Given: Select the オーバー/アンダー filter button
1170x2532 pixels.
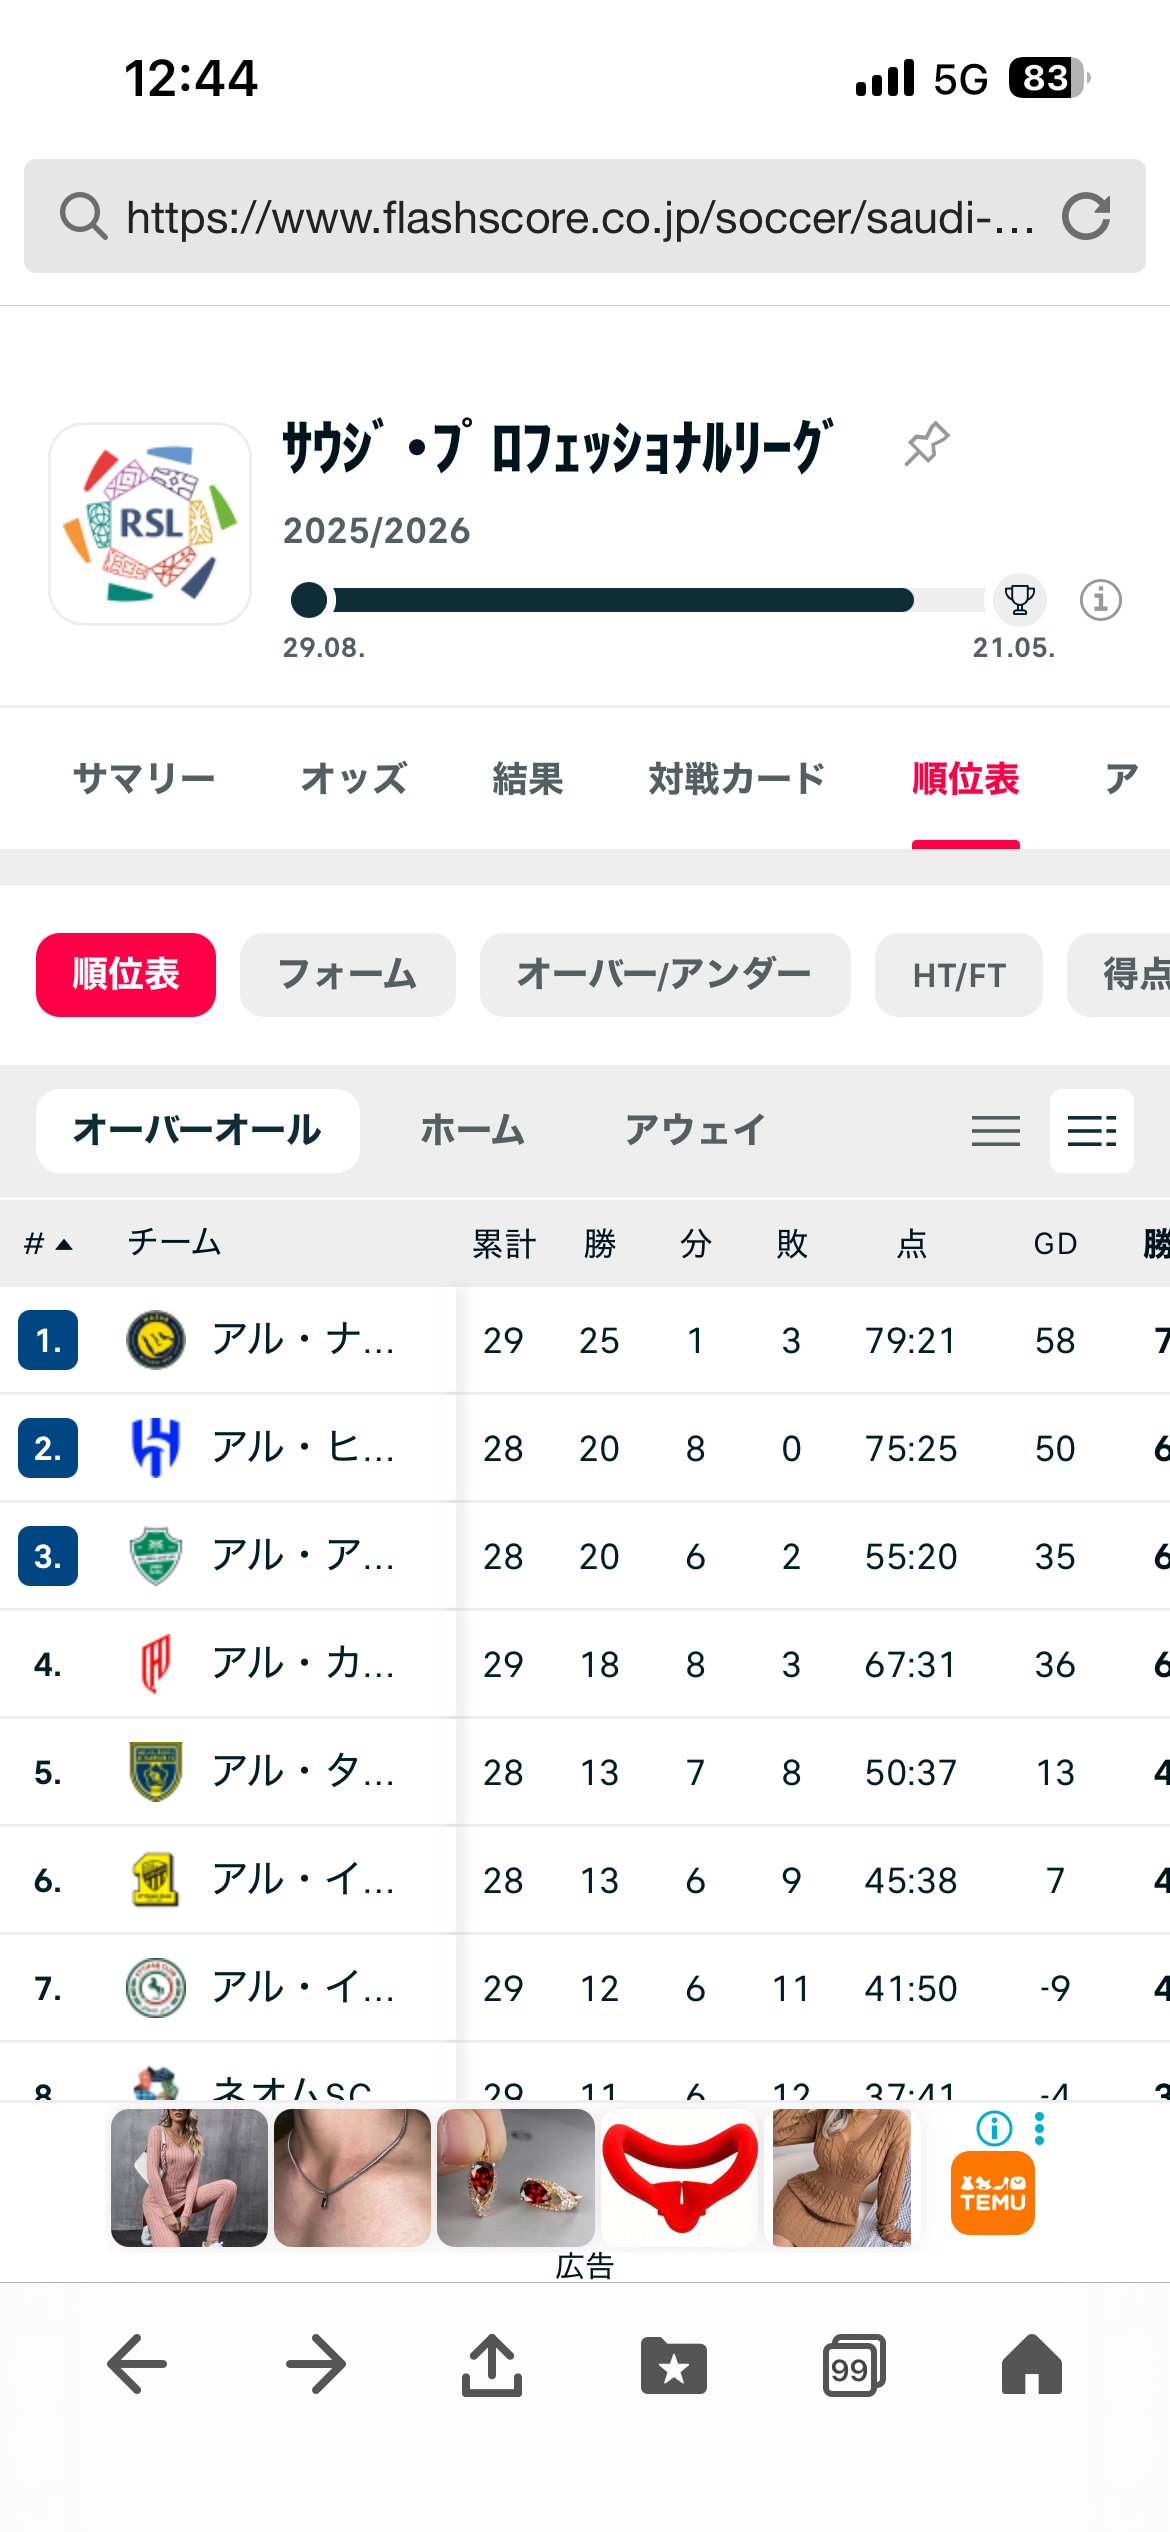Looking at the screenshot, I should pos(664,975).
